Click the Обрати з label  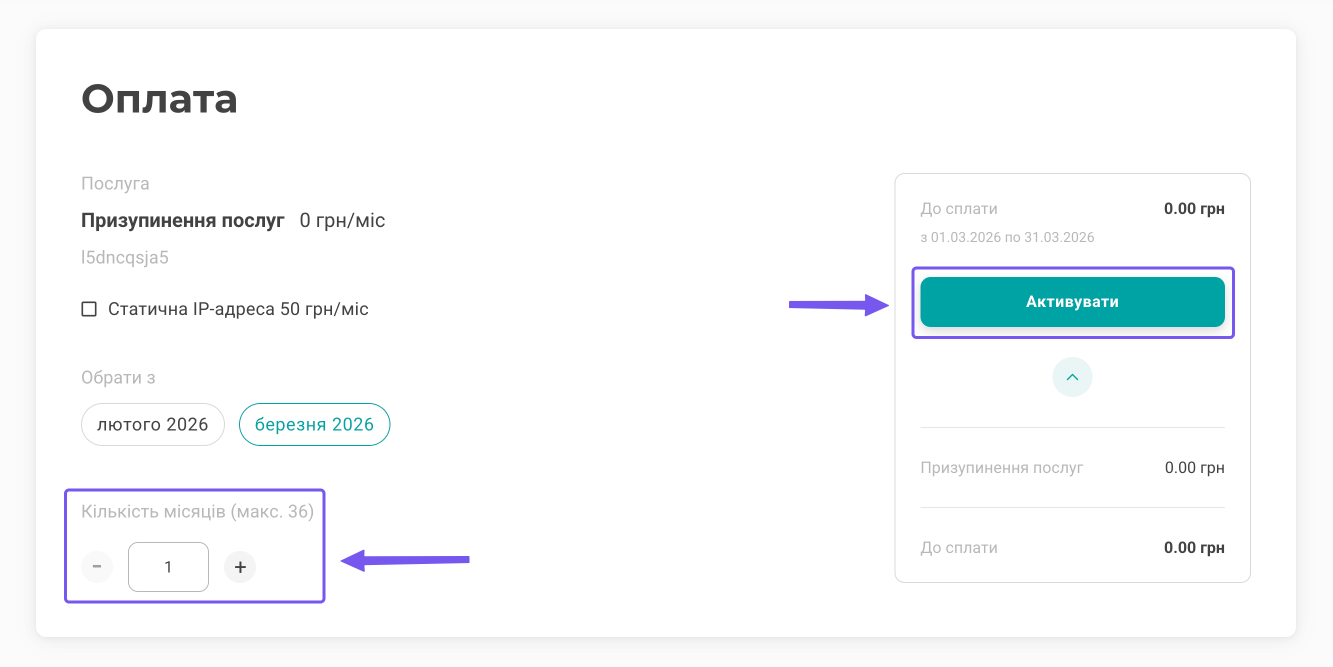coord(118,377)
